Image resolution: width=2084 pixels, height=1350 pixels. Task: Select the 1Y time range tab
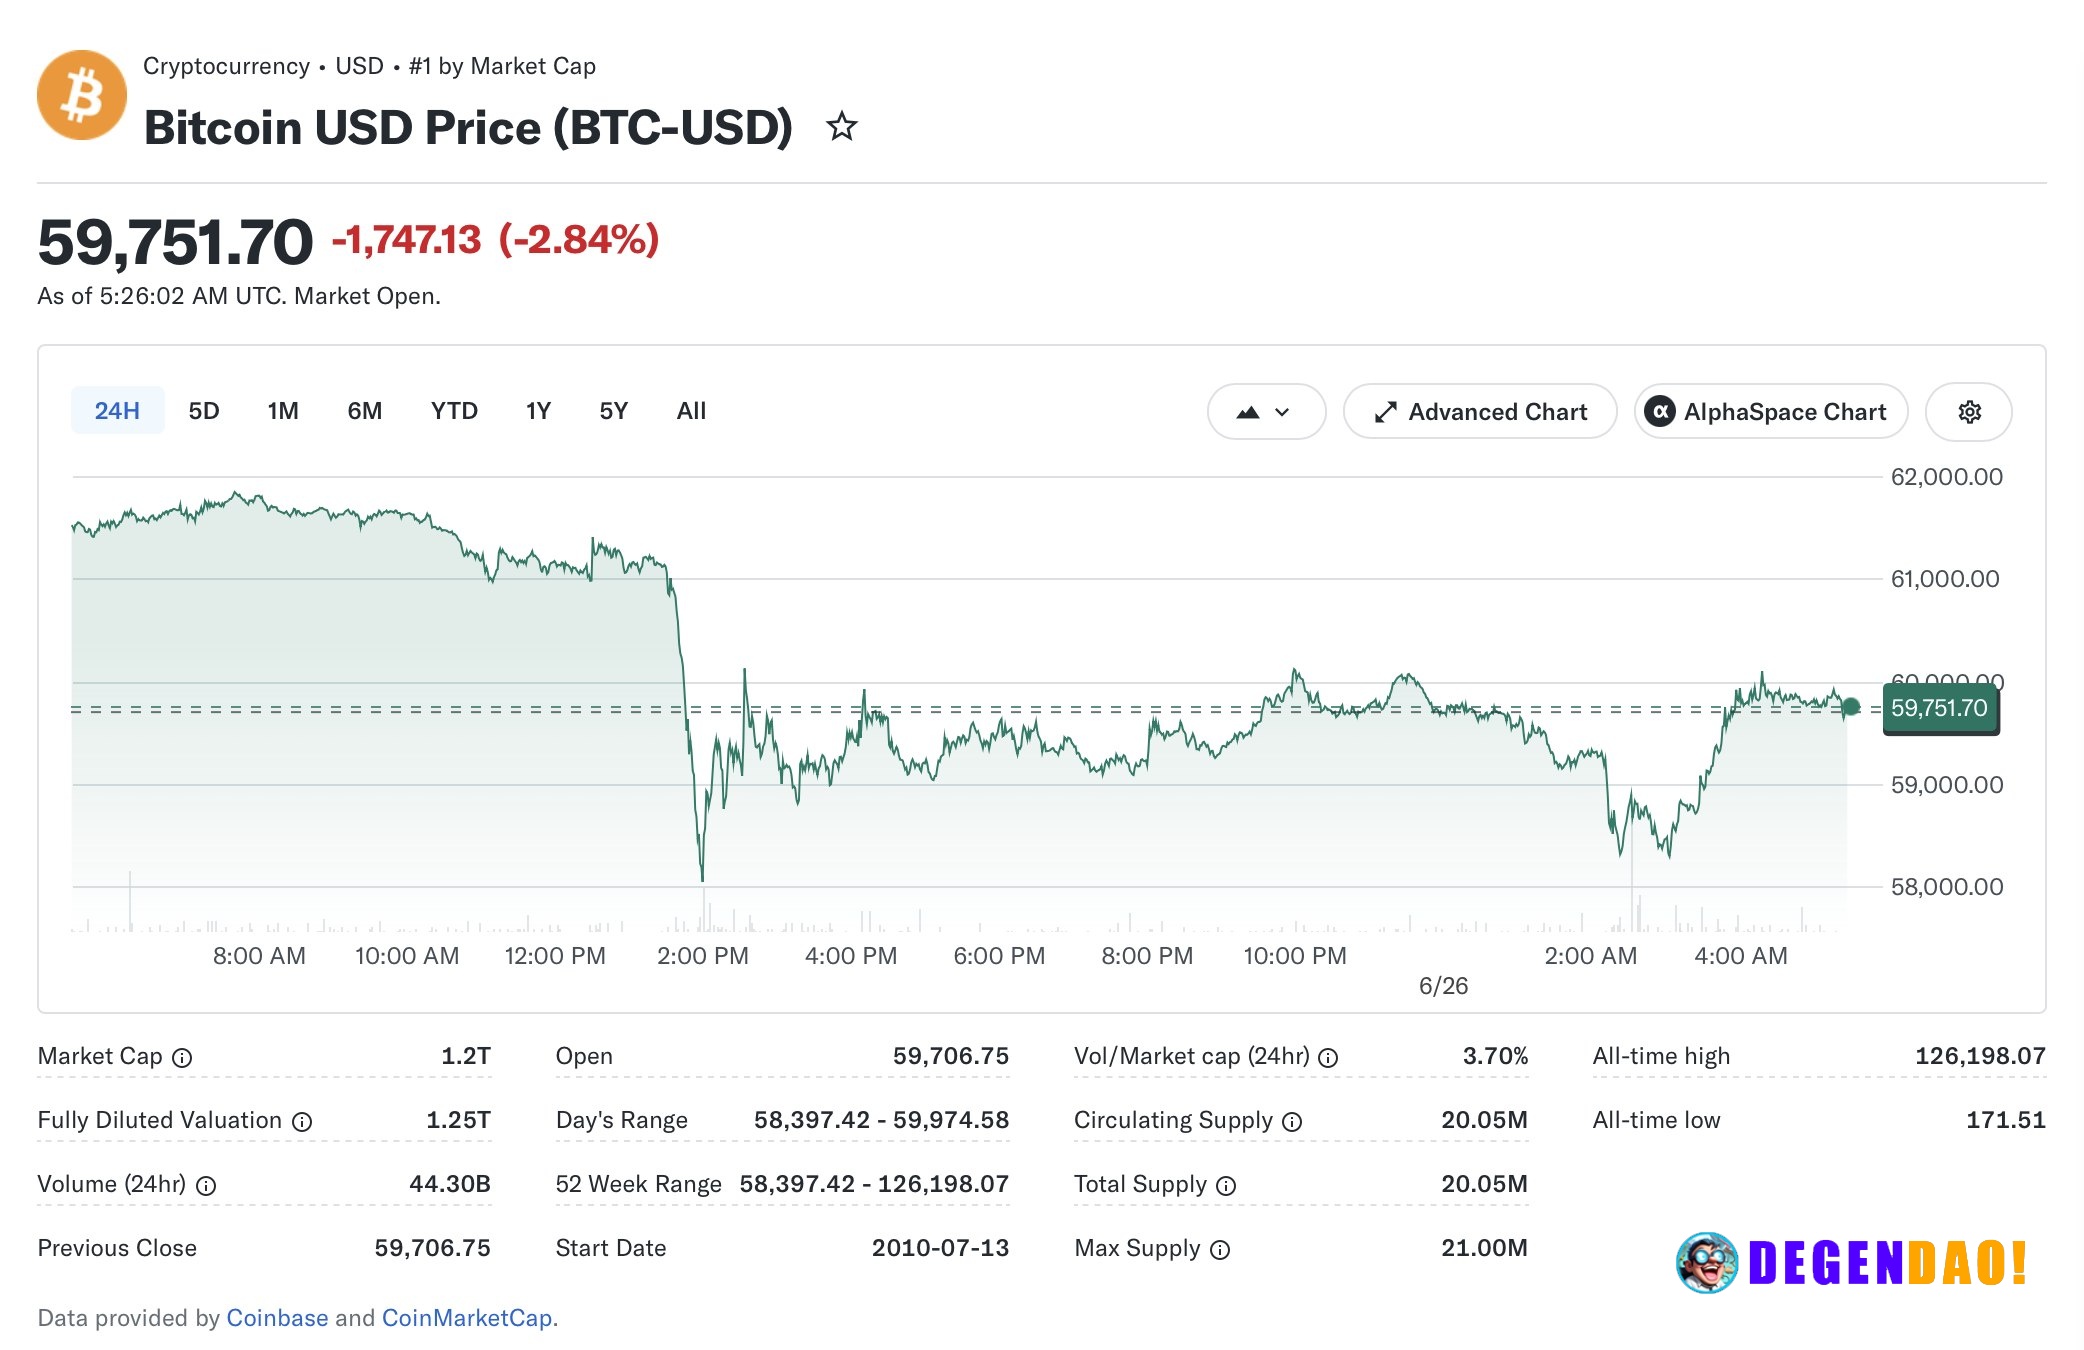click(538, 411)
